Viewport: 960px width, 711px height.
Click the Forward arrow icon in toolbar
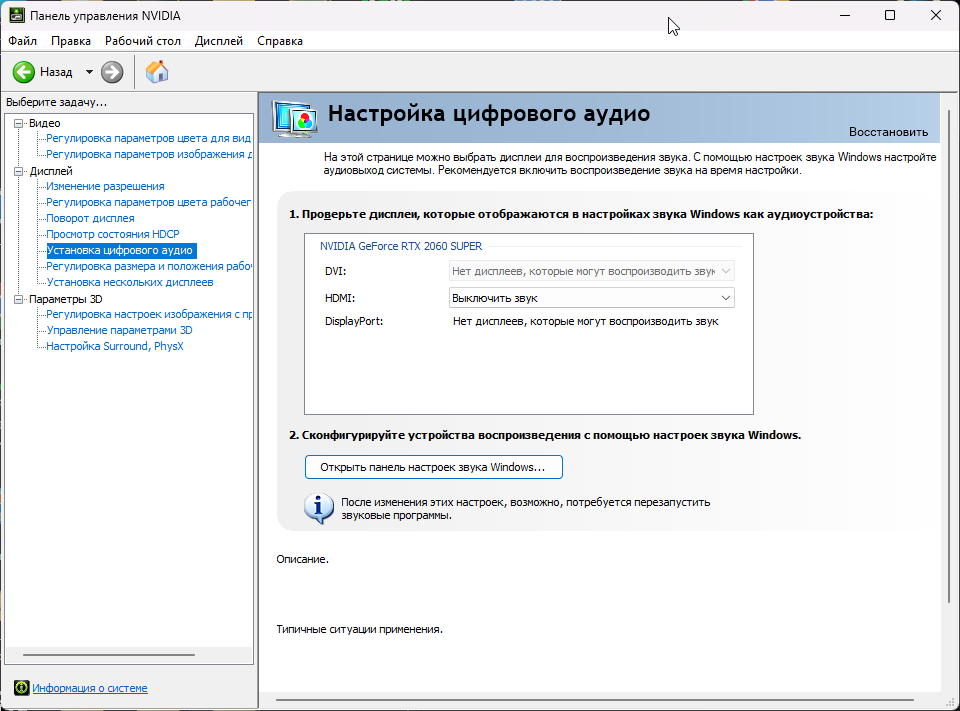[x=112, y=72]
